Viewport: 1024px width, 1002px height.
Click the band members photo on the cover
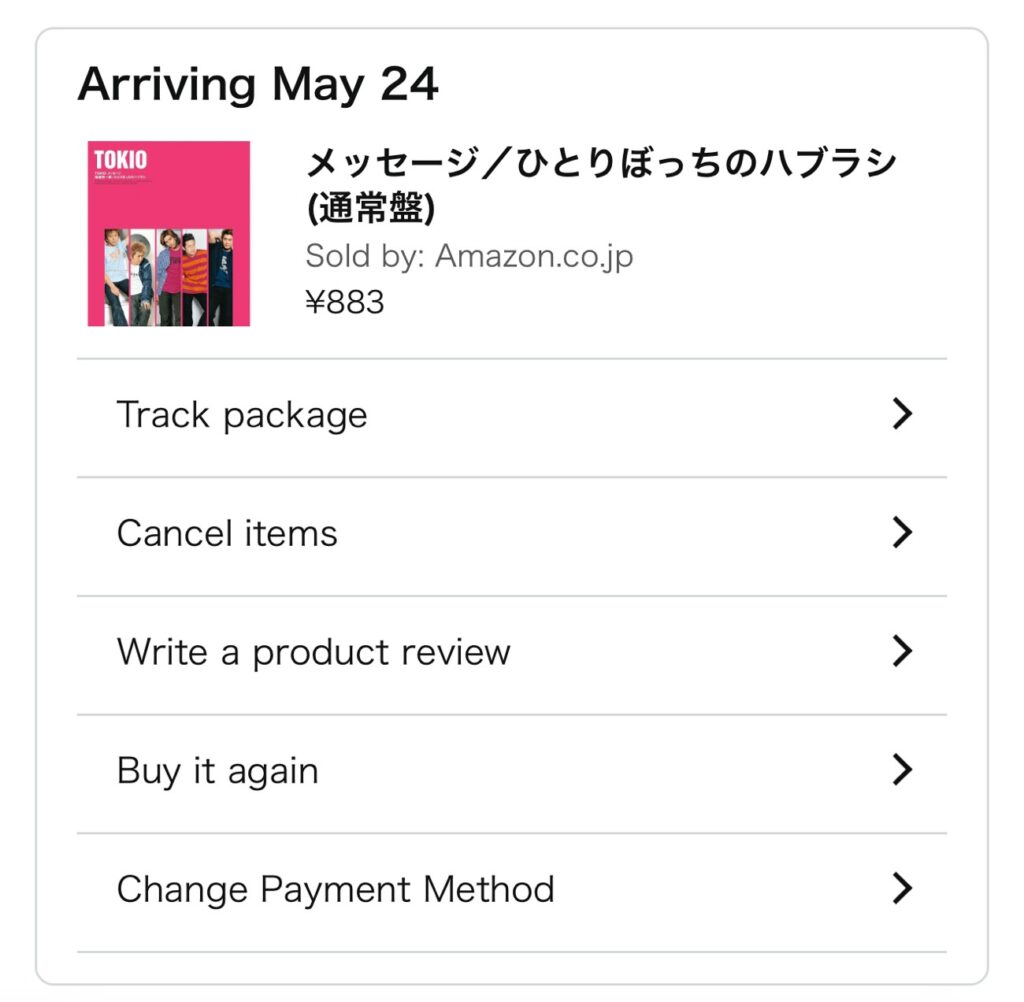click(x=168, y=277)
